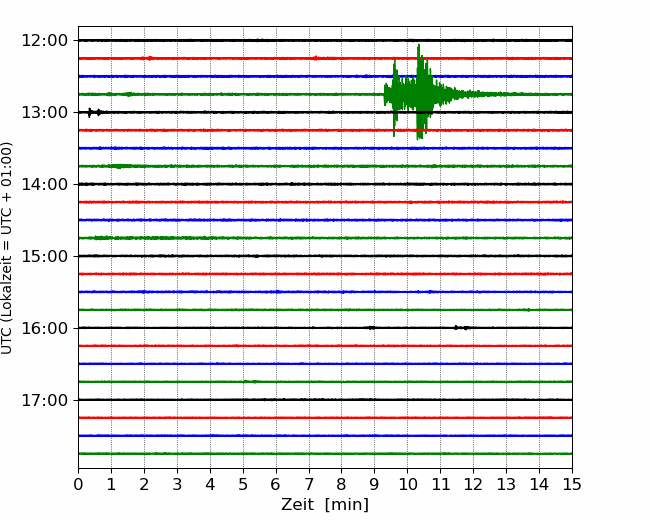
Task: Click the x-axis tick label 12
Action: point(473,484)
